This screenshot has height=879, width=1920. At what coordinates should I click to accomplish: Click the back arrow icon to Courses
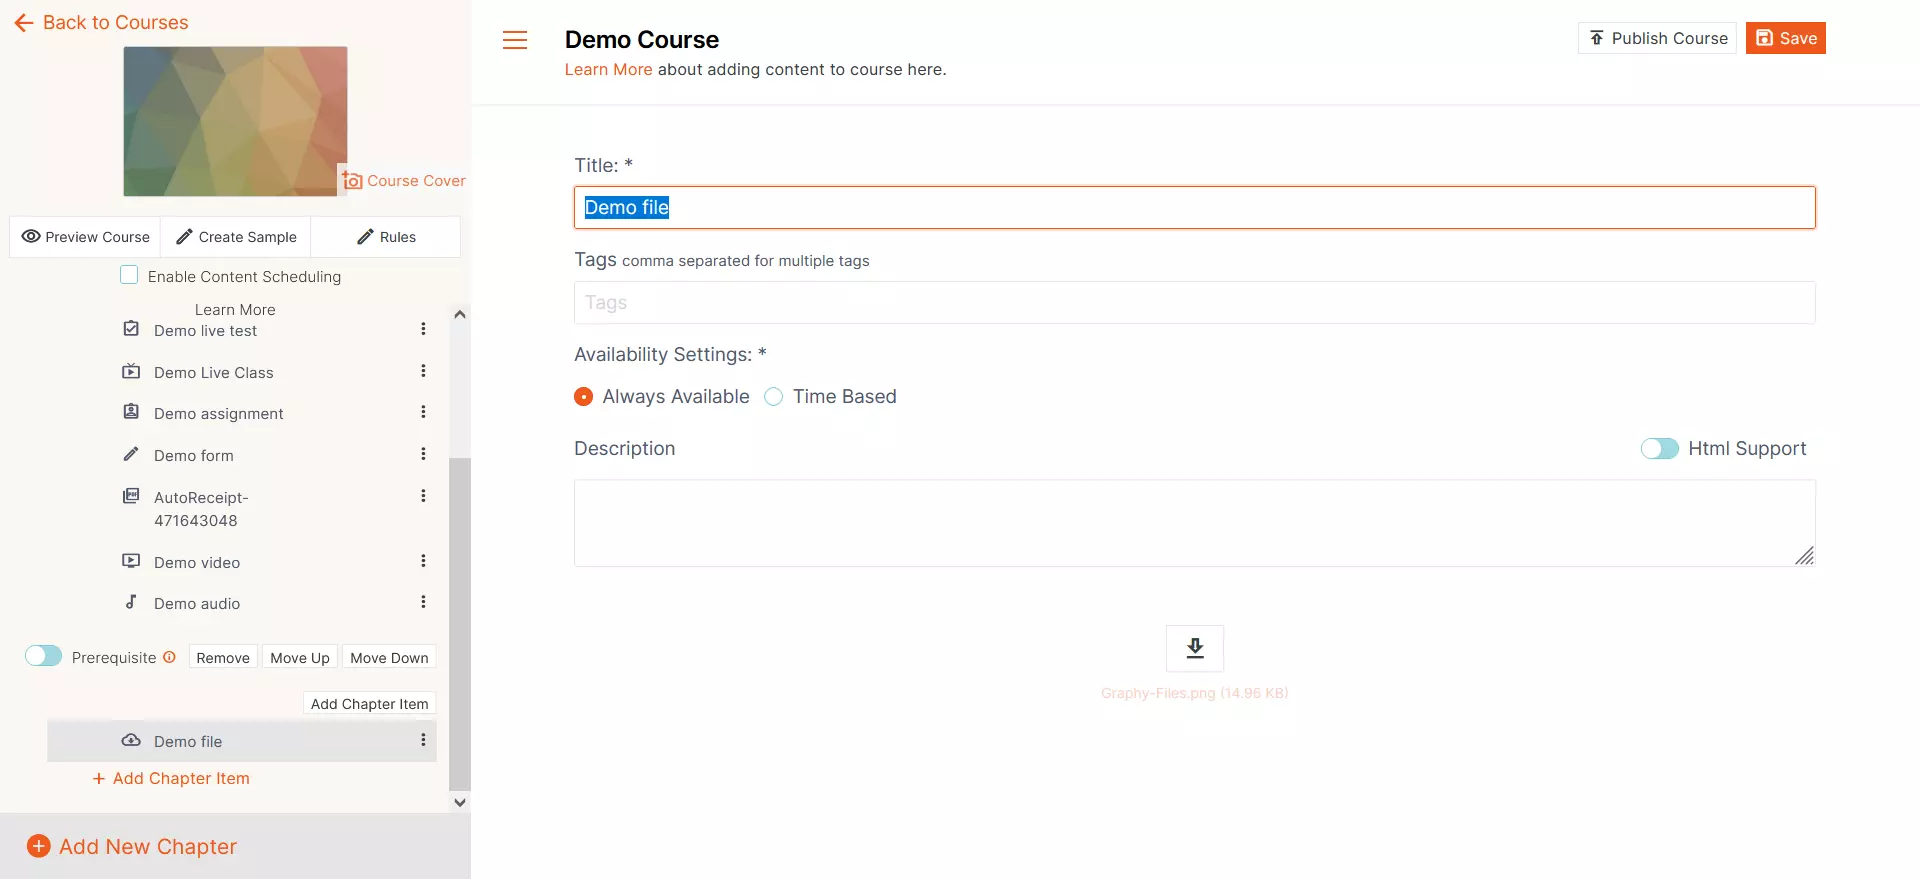pos(24,22)
